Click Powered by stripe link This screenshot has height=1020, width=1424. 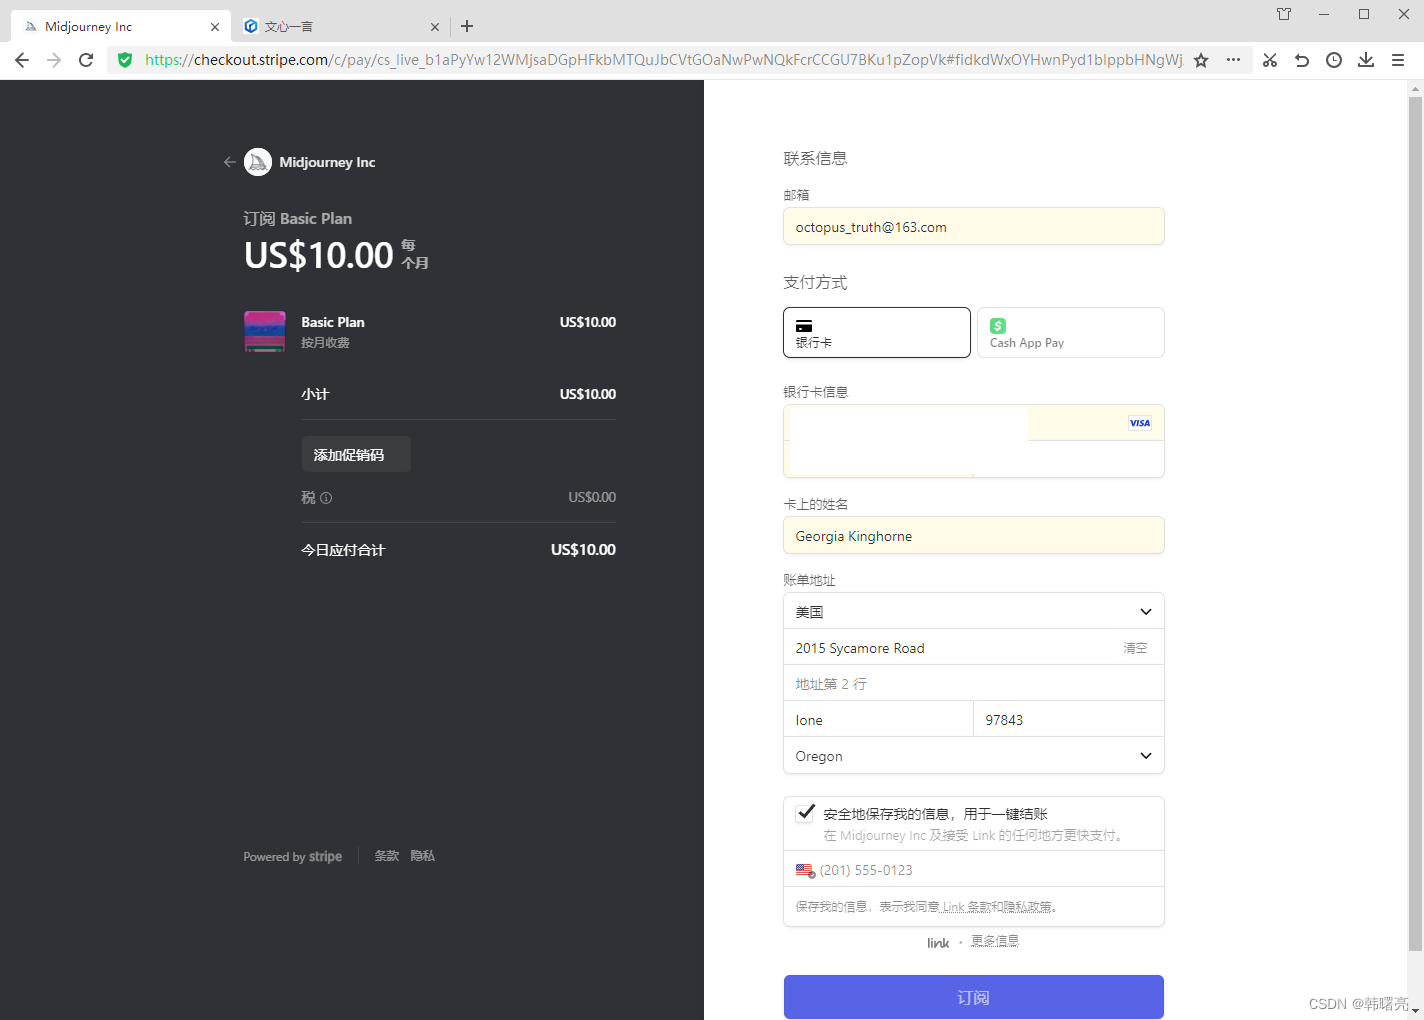(292, 857)
